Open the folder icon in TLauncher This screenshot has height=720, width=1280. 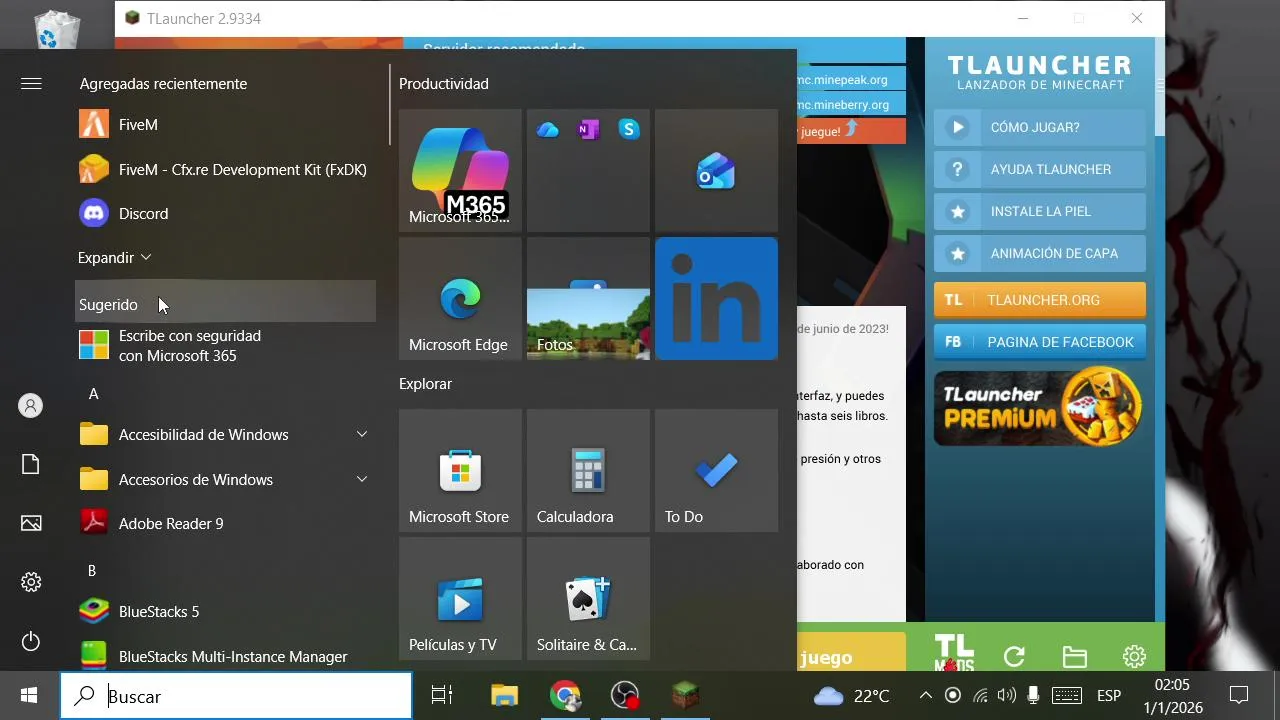(x=1075, y=657)
